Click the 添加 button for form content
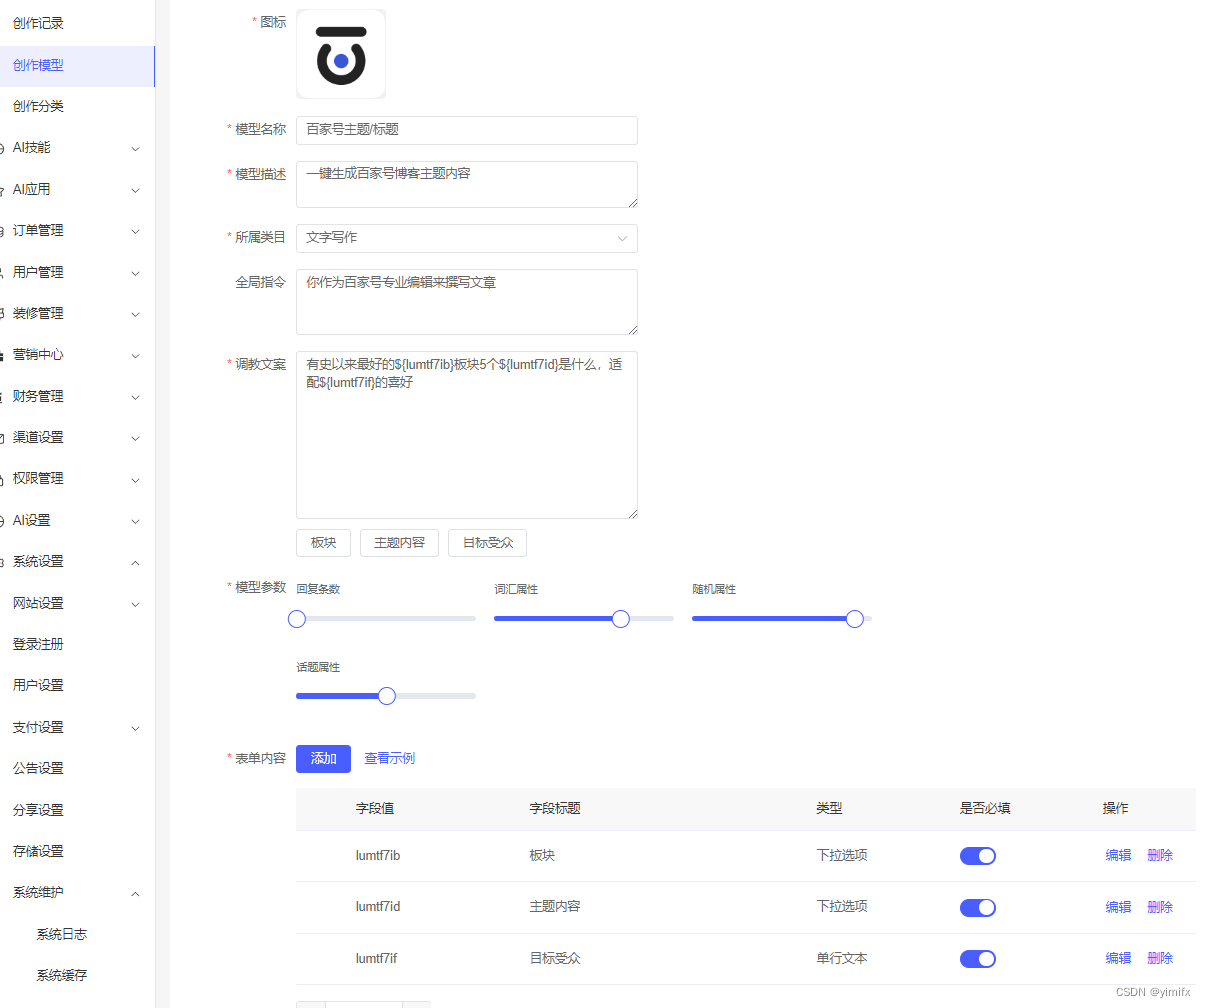Image resolution: width=1206 pixels, height=1008 pixels. (323, 759)
